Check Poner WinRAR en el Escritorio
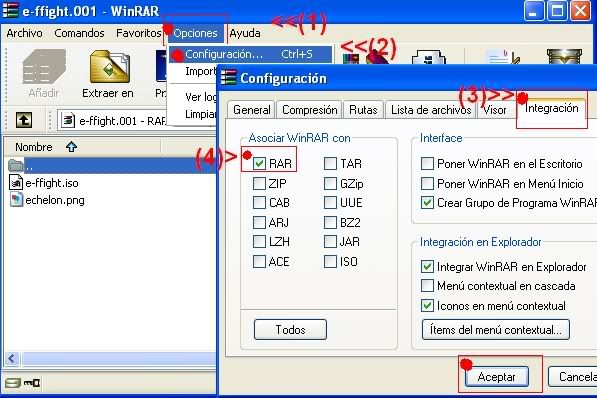Viewport: 597px width, 398px height. 427,164
